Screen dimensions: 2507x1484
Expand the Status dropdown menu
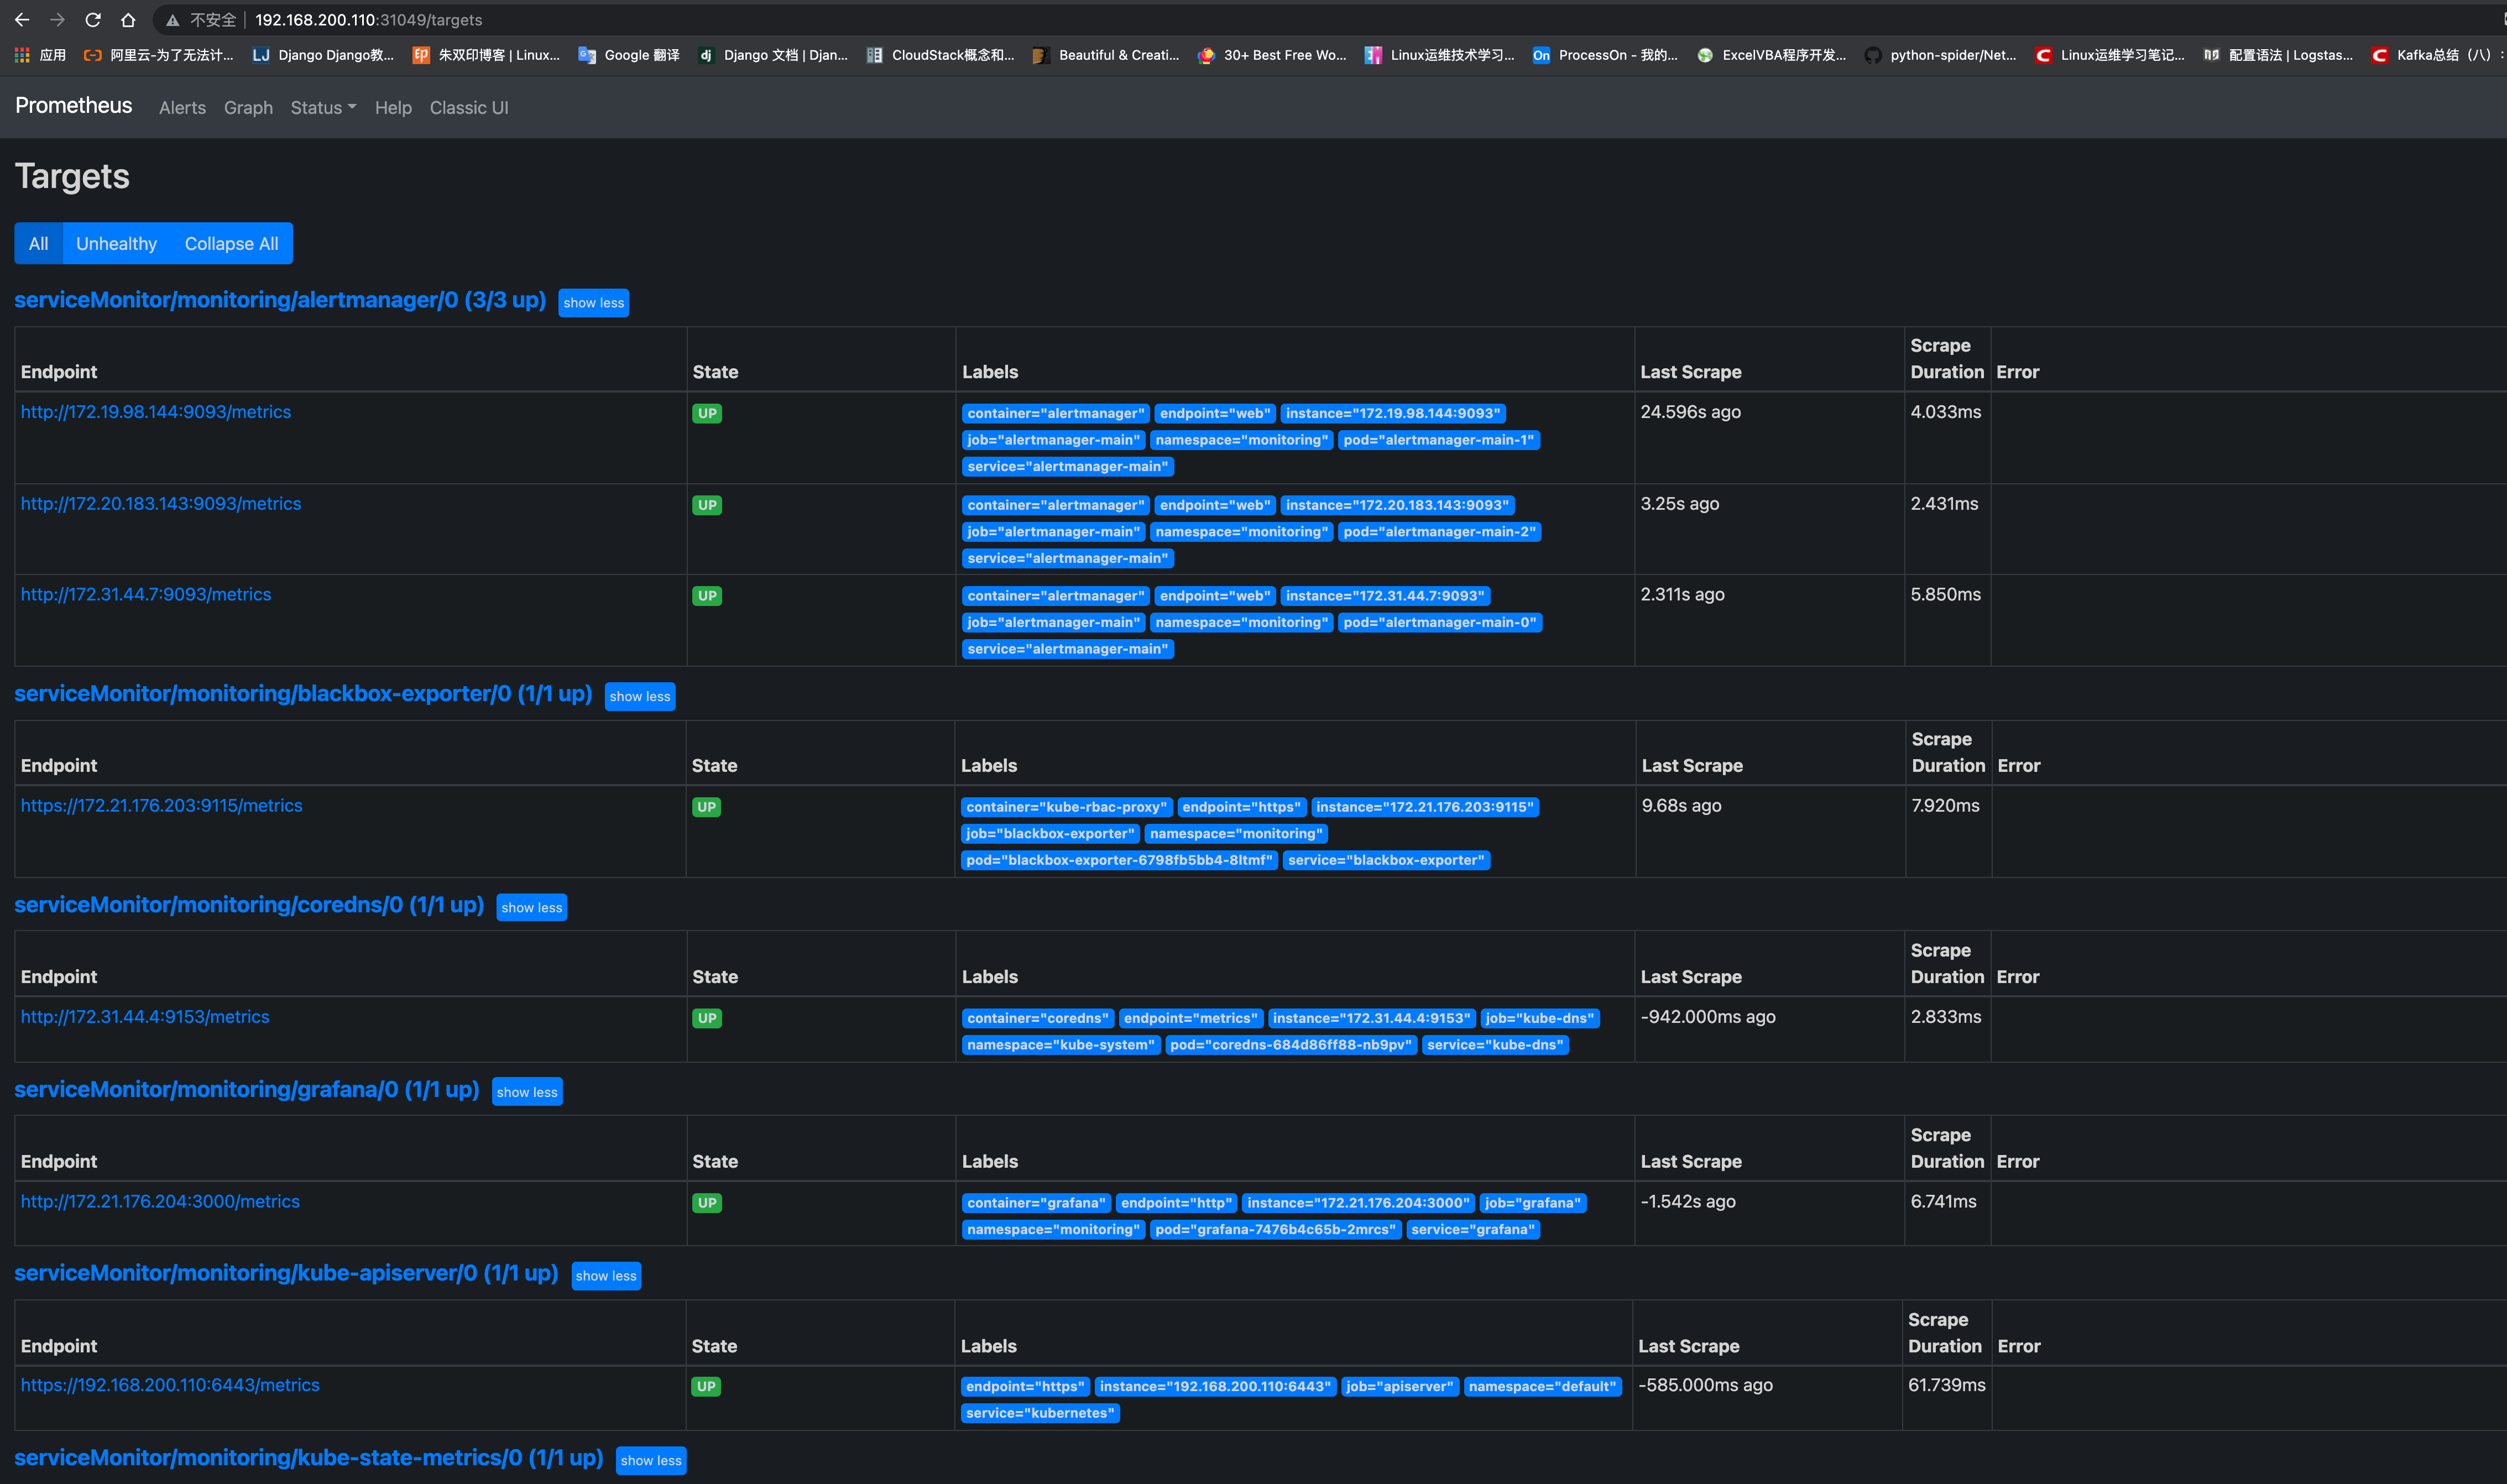click(323, 108)
